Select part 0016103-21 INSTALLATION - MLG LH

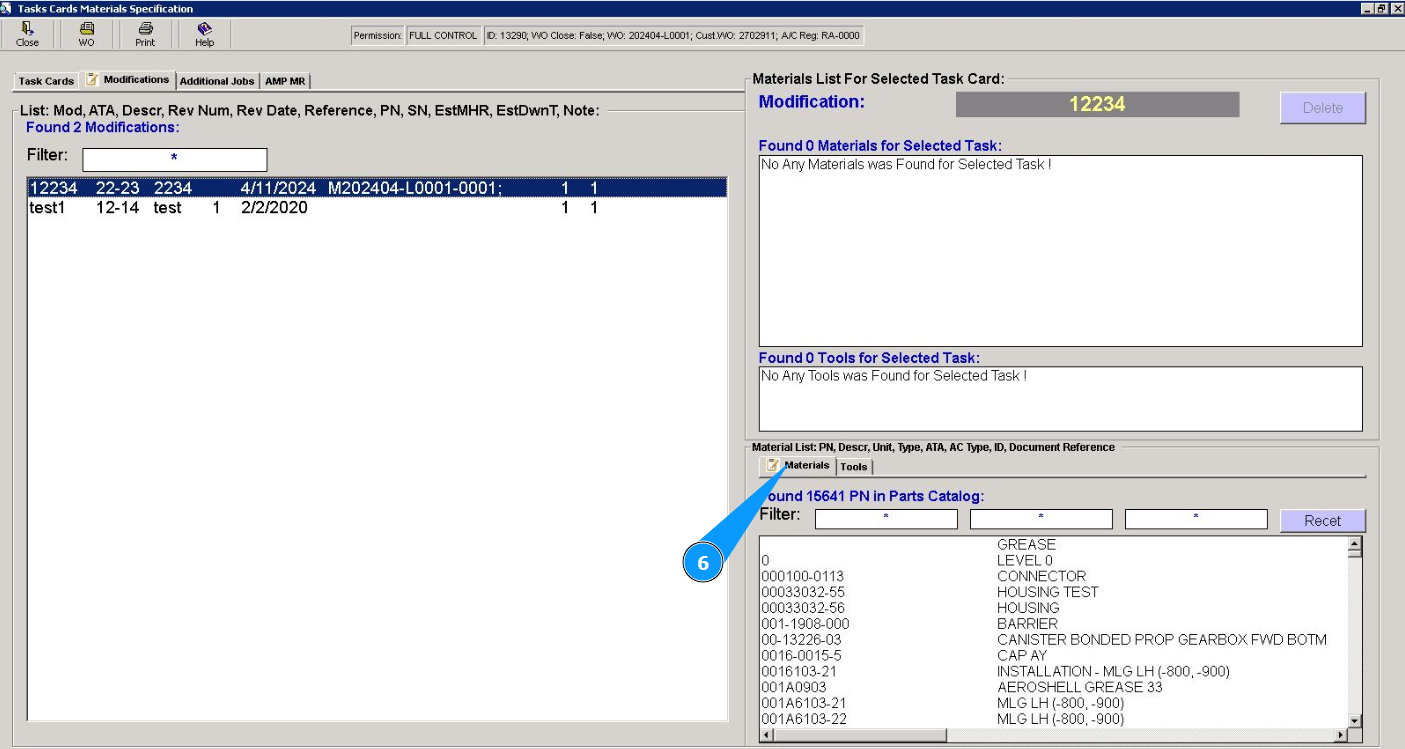point(1053,672)
